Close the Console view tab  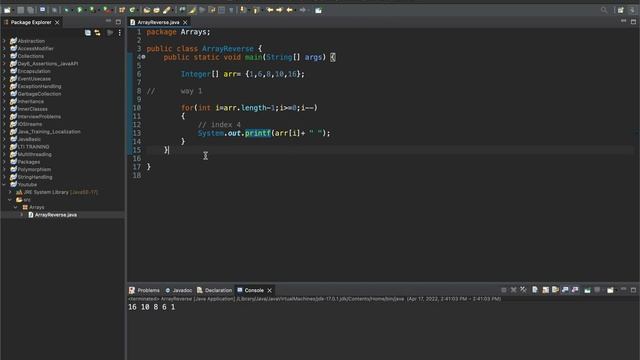(269, 290)
